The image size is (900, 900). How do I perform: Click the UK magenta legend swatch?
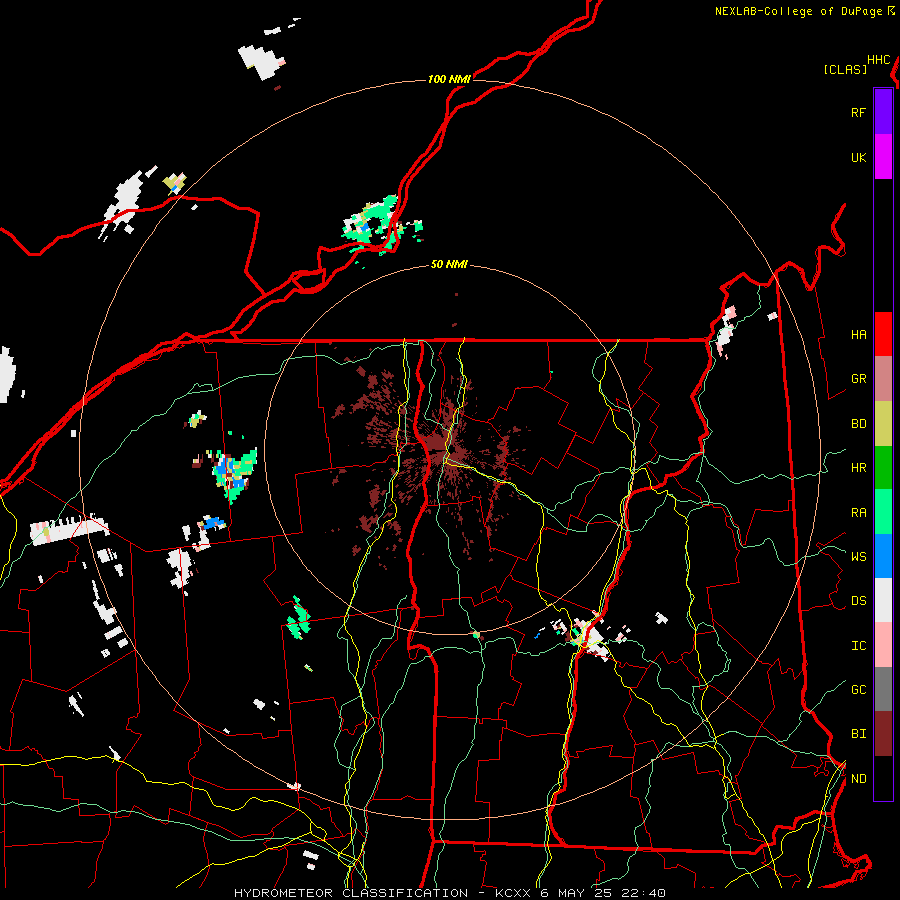(x=883, y=157)
